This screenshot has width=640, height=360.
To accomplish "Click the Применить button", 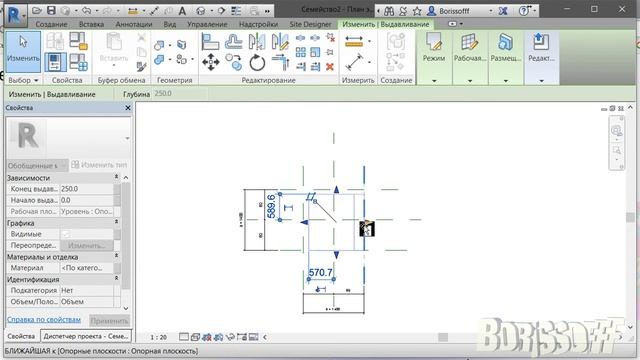I will click(x=109, y=320).
